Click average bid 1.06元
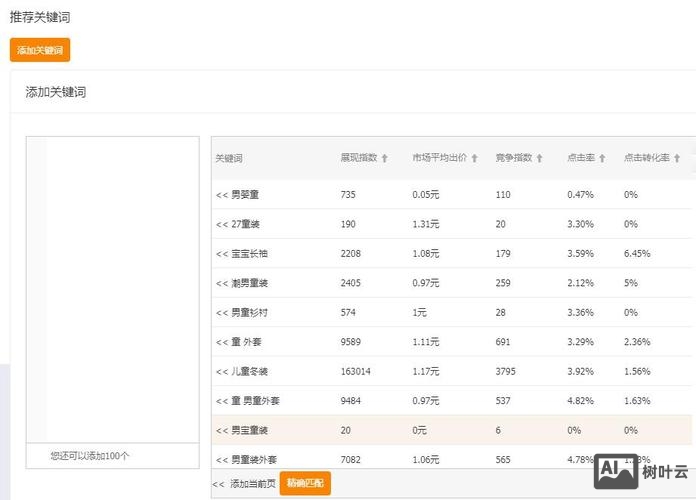696x500 pixels. [426, 460]
